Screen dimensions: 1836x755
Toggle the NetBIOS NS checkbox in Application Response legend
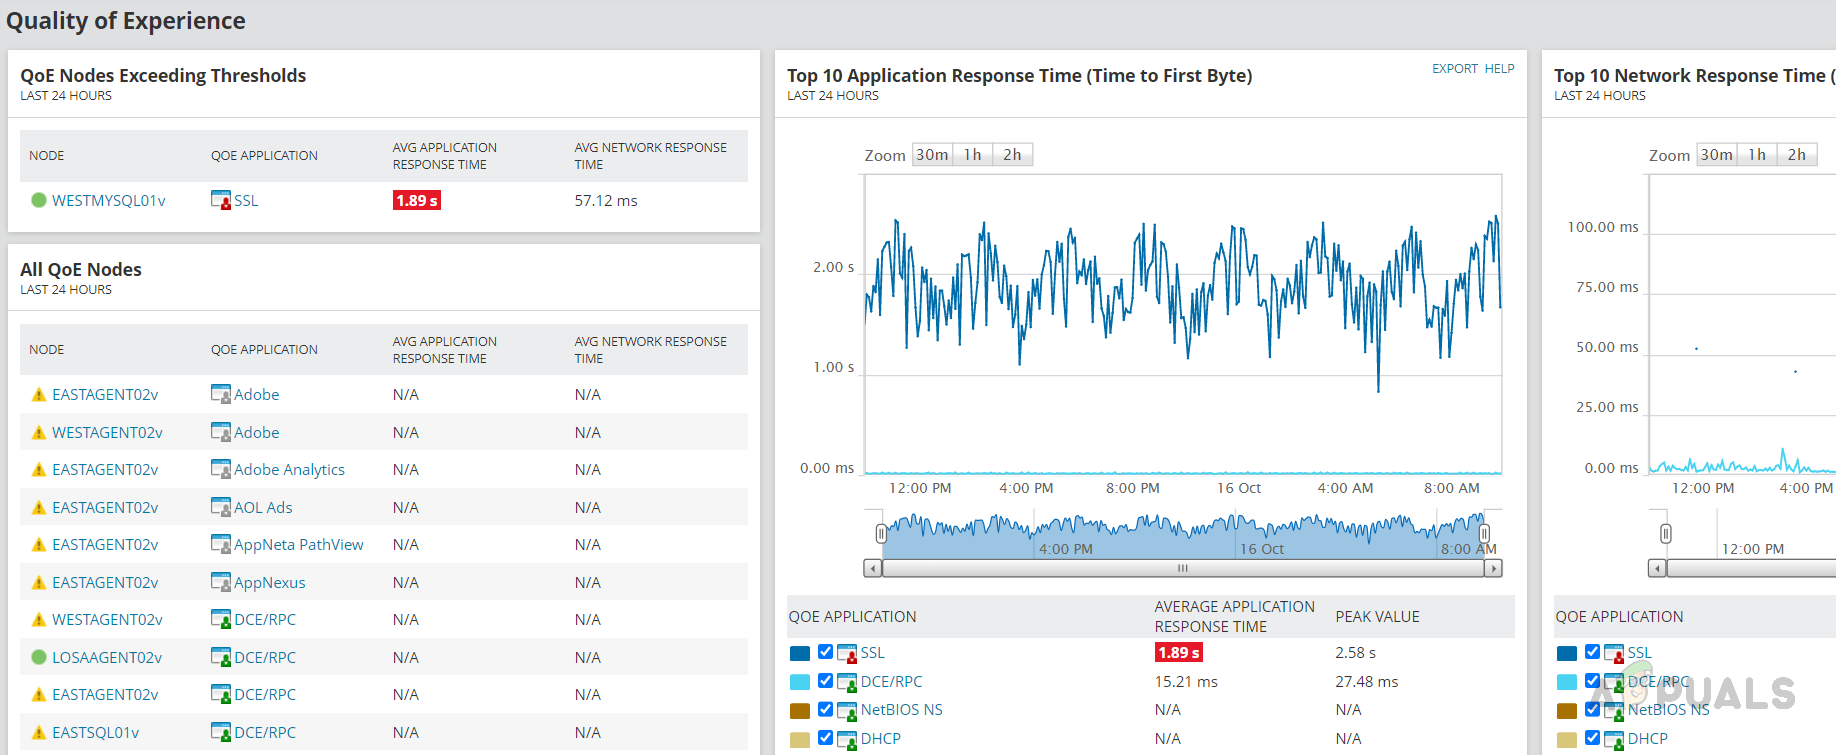[x=825, y=709]
